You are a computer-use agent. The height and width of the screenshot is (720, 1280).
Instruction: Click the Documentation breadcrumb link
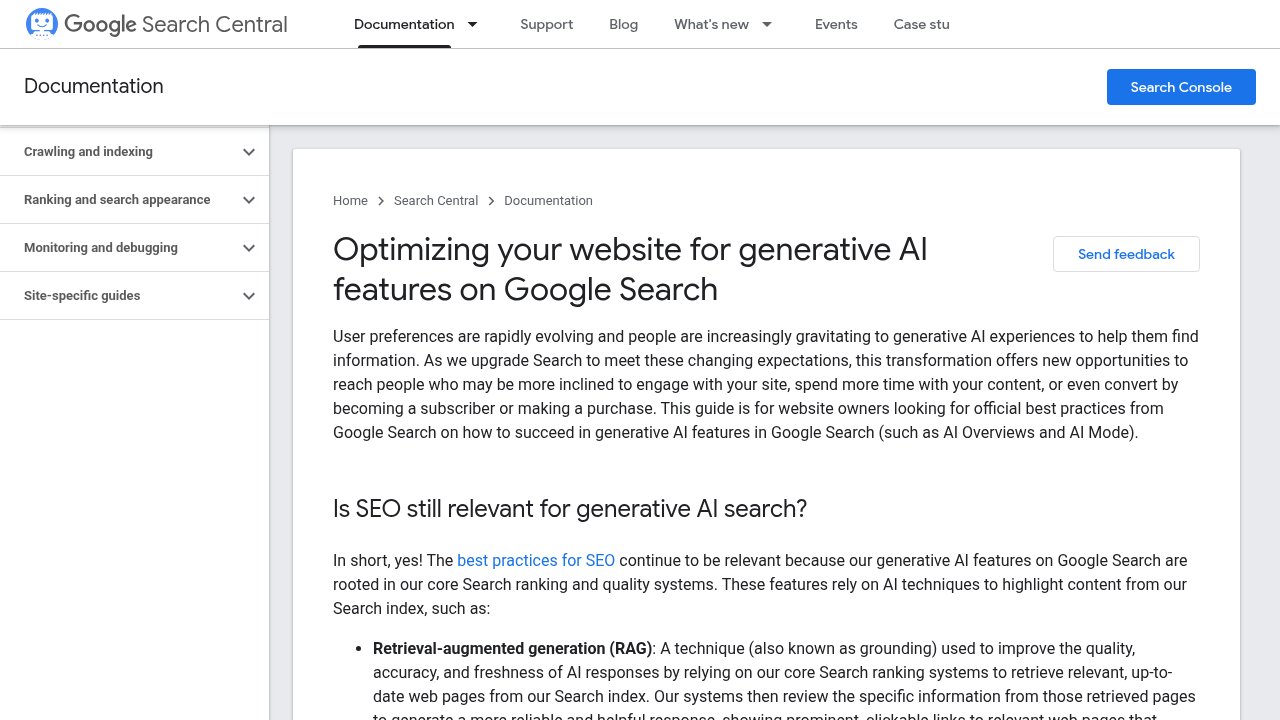point(548,201)
